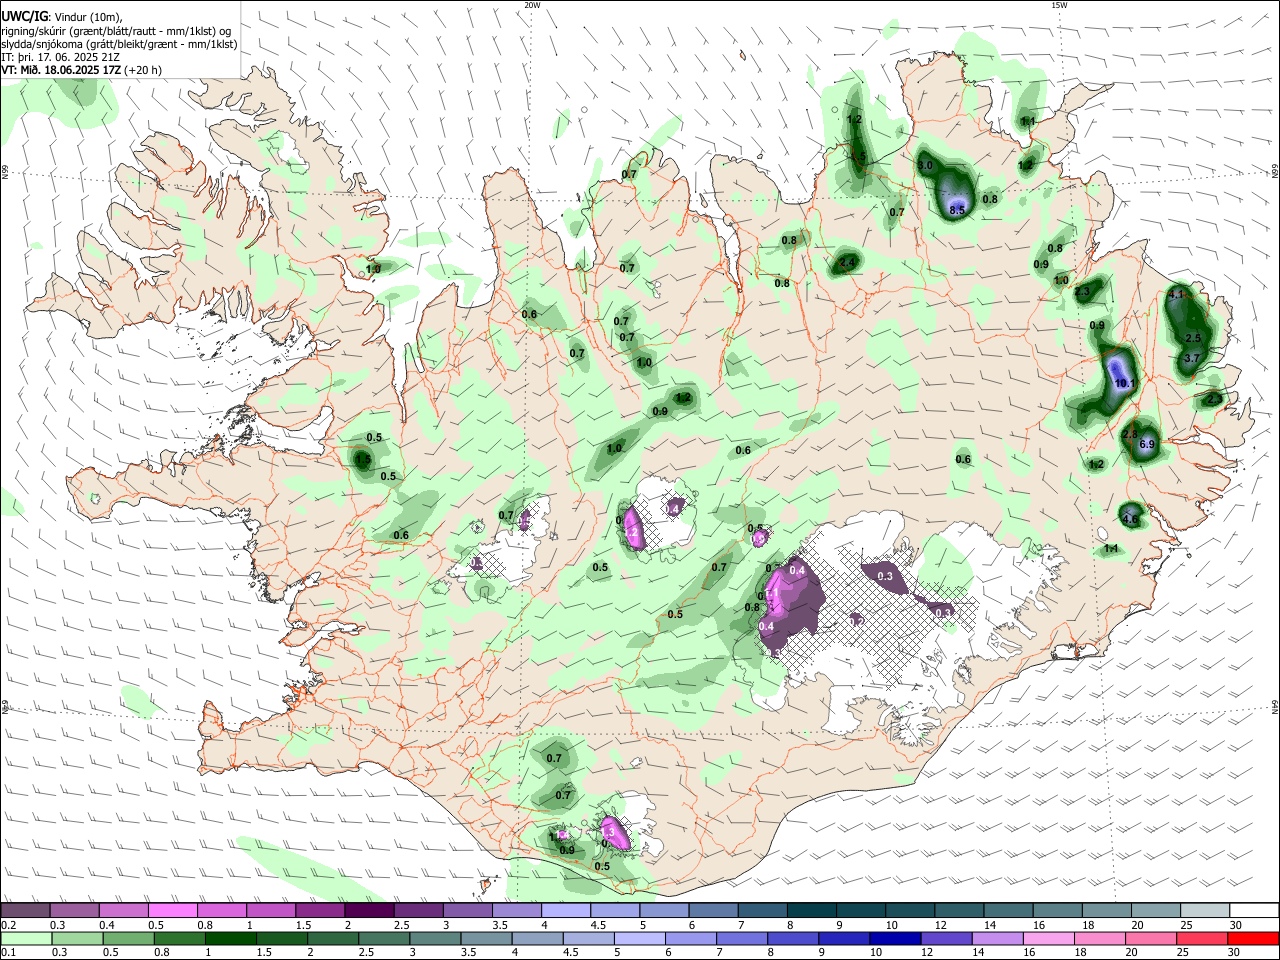Select the 'IT: Þri. 17. 06. 2025 21Z' line
The width and height of the screenshot is (1280, 960).
coord(61,57)
